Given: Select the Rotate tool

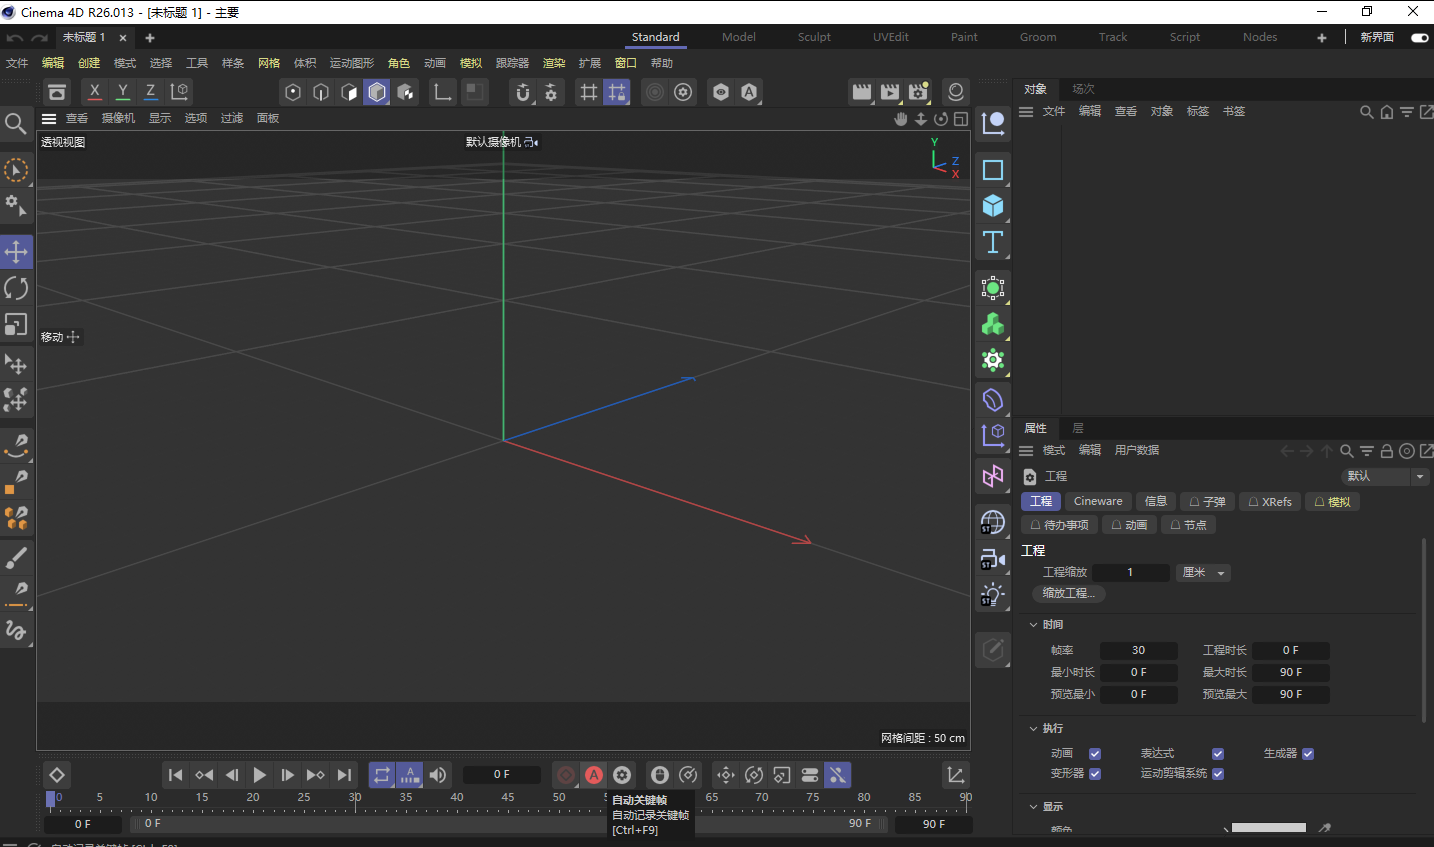Looking at the screenshot, I should 16,288.
